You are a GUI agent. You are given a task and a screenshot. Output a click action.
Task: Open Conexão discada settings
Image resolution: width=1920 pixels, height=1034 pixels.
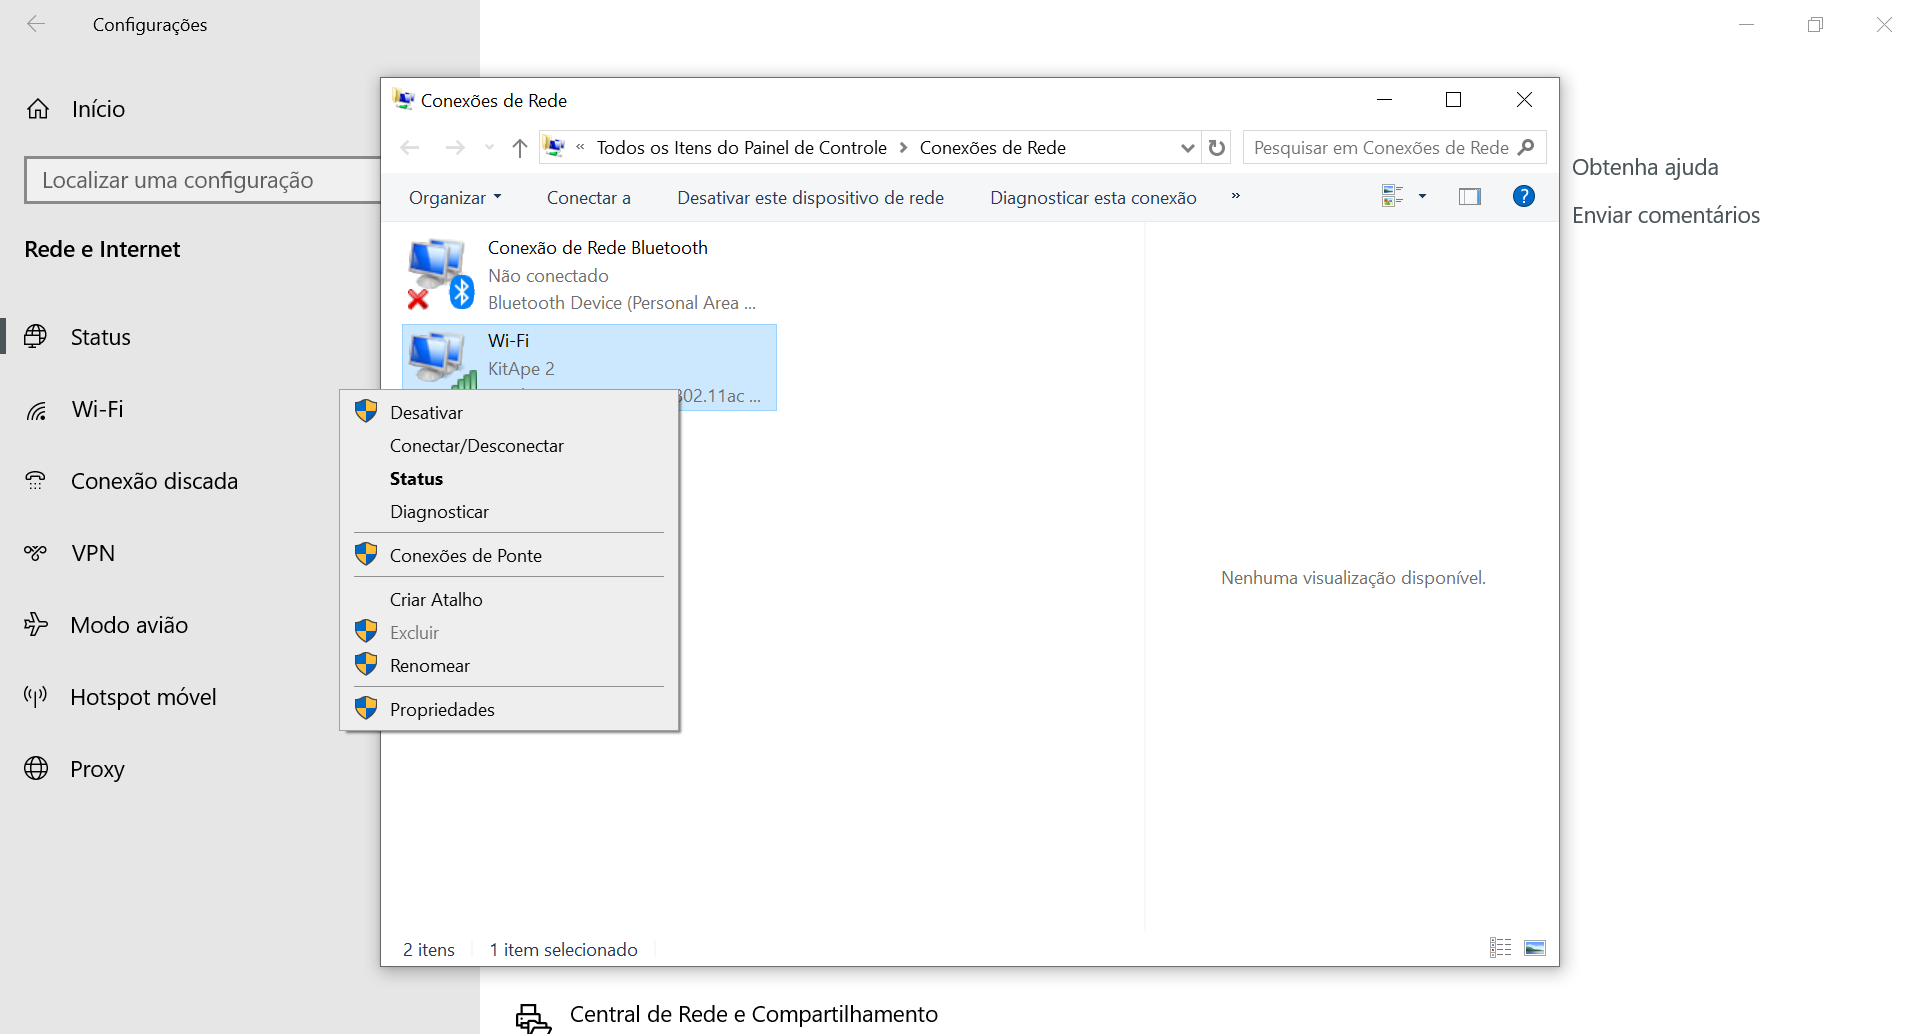point(154,481)
